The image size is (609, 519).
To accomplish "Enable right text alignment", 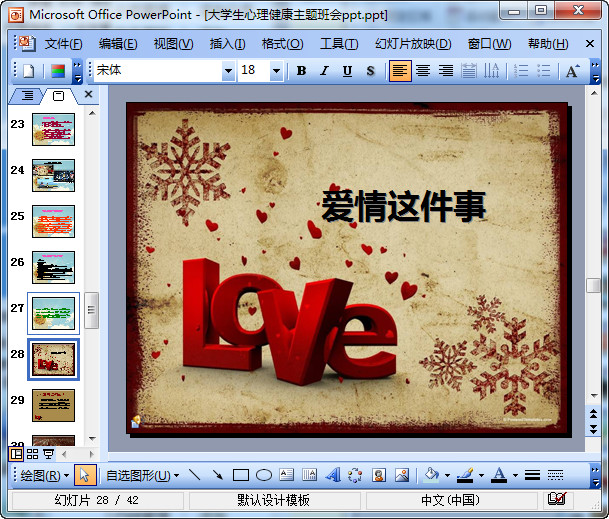I will pos(446,71).
